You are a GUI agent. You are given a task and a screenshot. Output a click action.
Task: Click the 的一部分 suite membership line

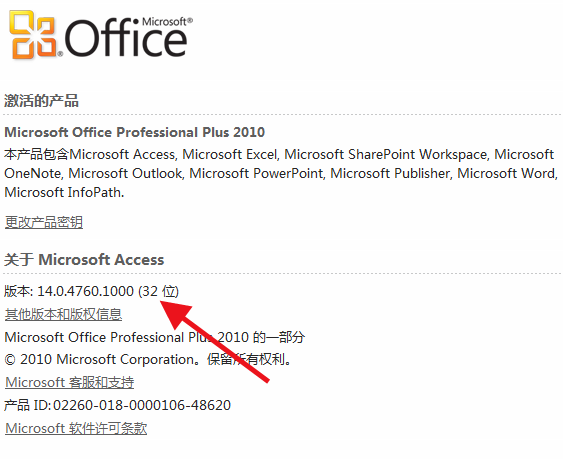(x=155, y=337)
